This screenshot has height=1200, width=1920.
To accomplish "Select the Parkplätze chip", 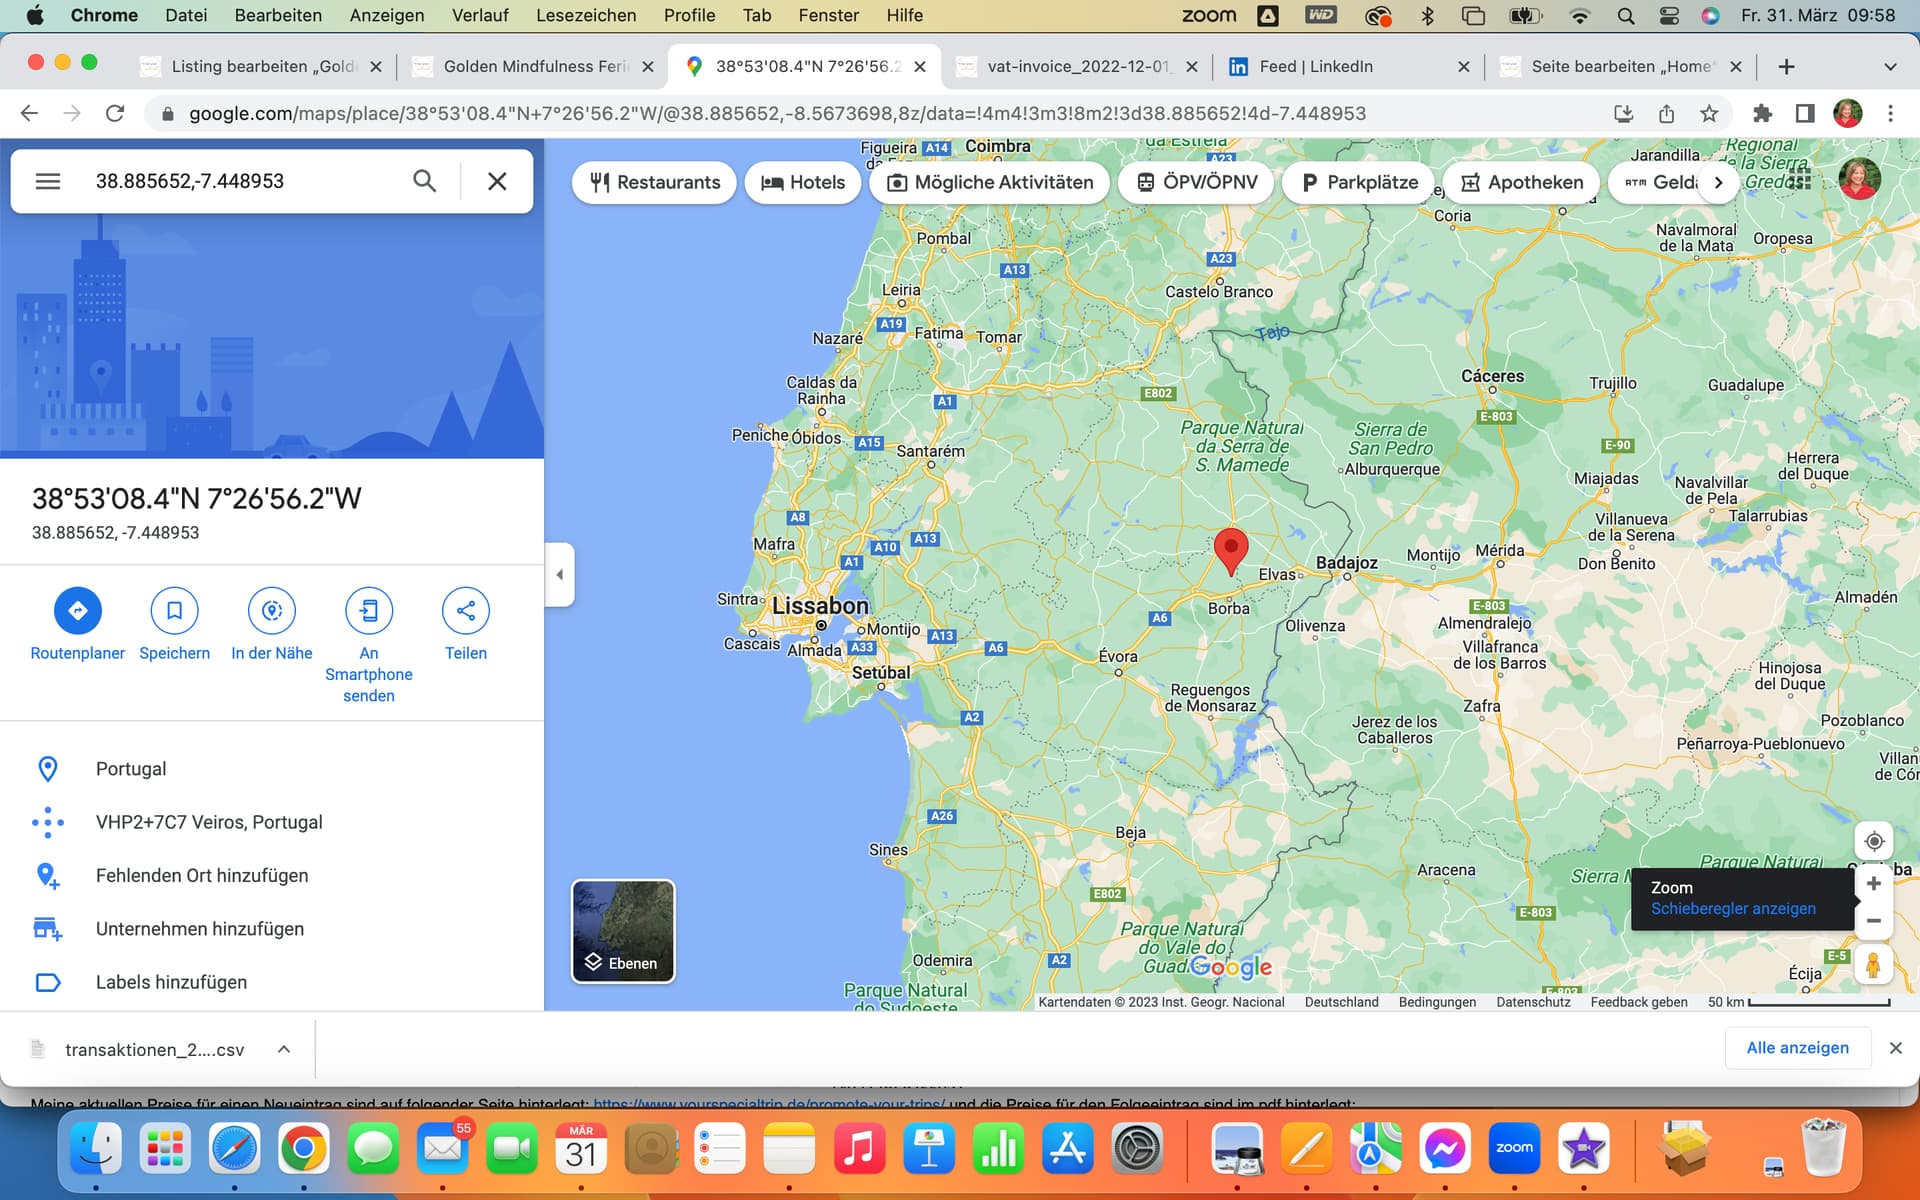I will point(1359,182).
